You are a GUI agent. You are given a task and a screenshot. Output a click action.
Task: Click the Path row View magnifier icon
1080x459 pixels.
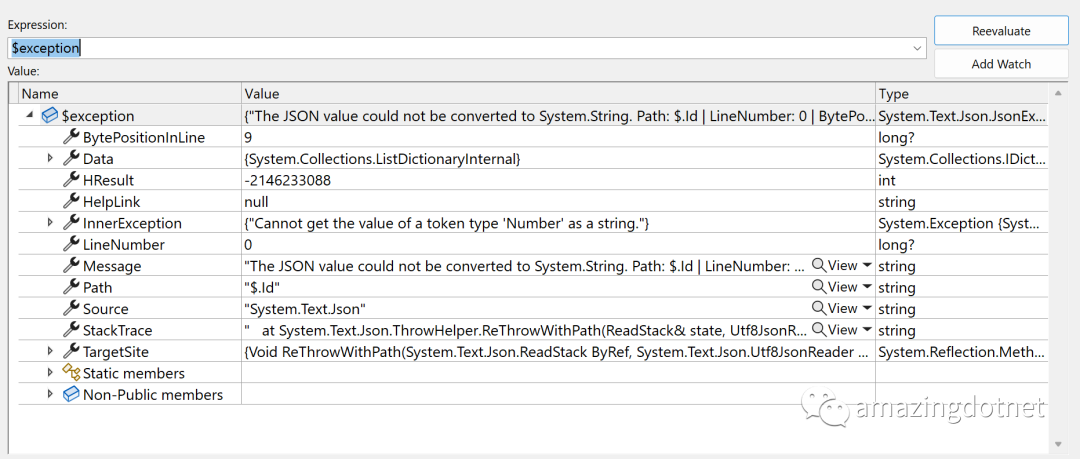click(819, 288)
